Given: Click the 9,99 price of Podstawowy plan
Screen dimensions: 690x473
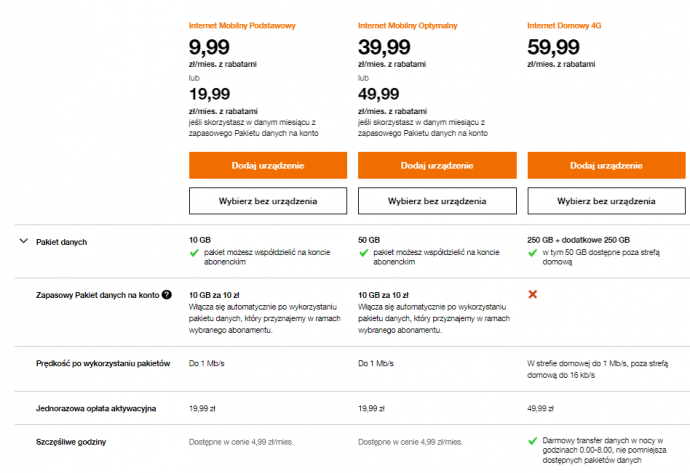Looking at the screenshot, I should click(209, 47).
